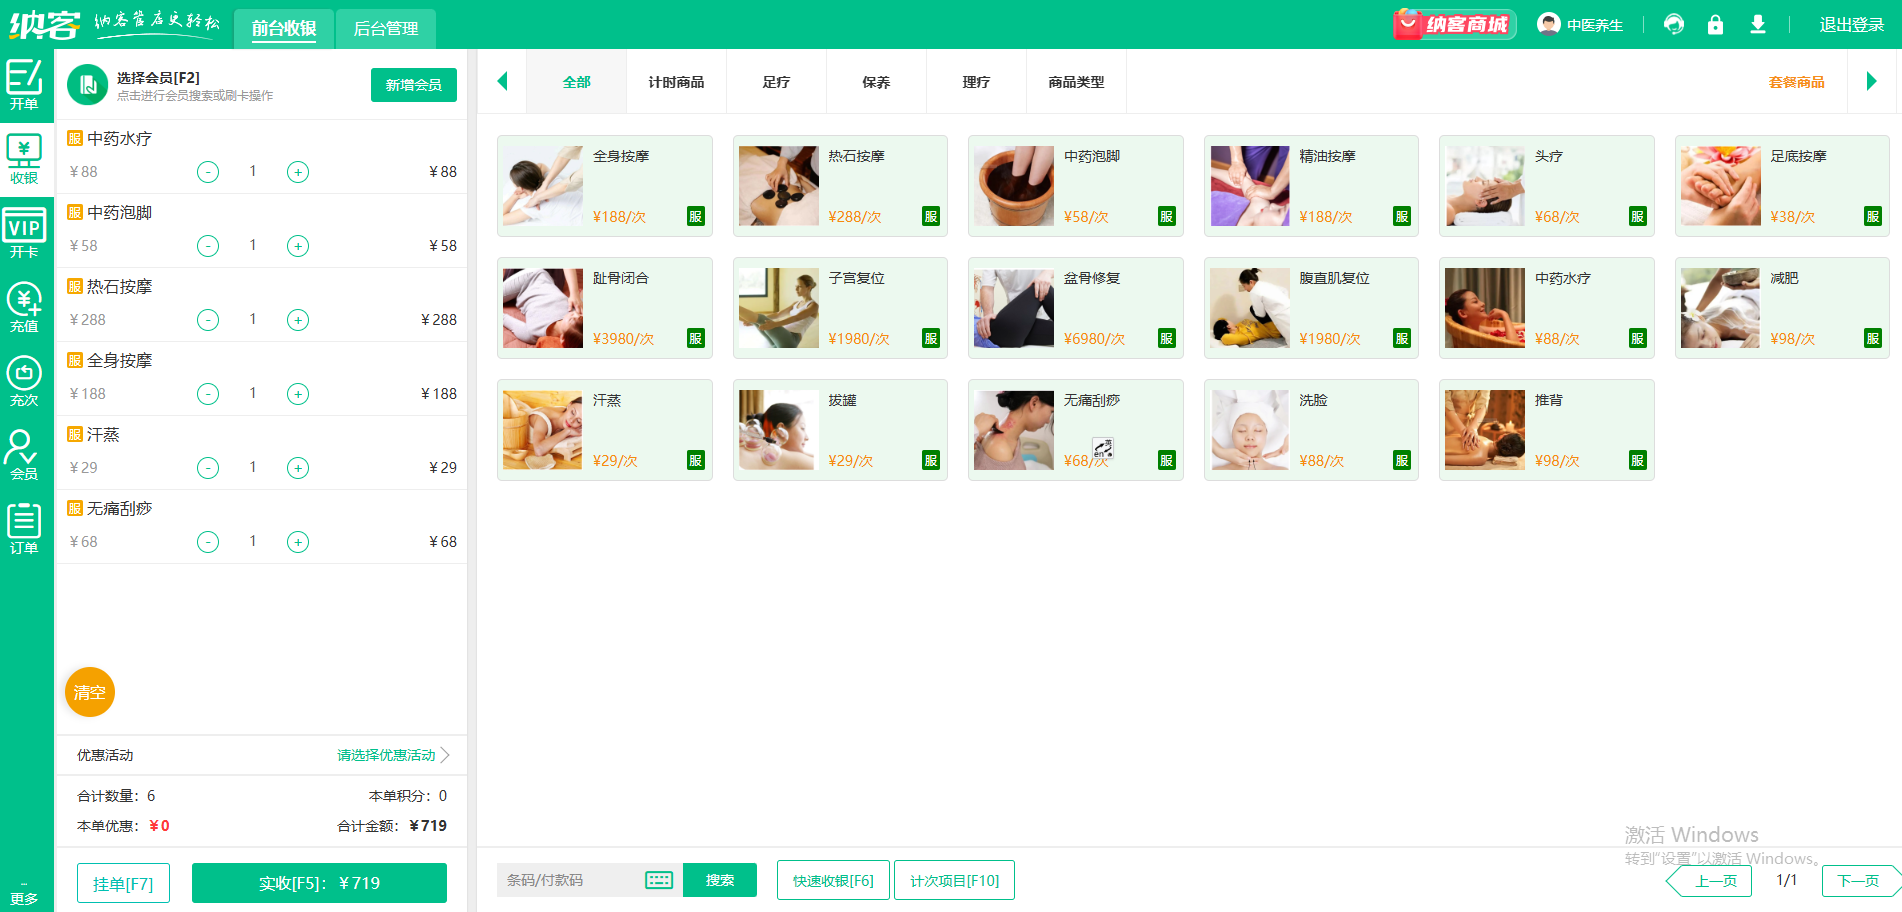Screen dimensions: 1902x912
Task: Open the 充值 recharge sidebar icon
Action: (24, 307)
